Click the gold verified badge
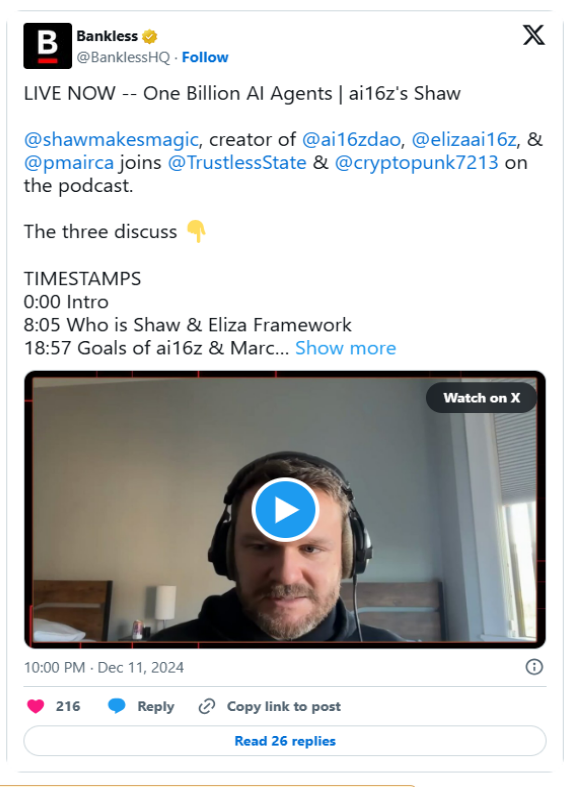Image resolution: width=573 pixels, height=787 pixels. [149, 36]
